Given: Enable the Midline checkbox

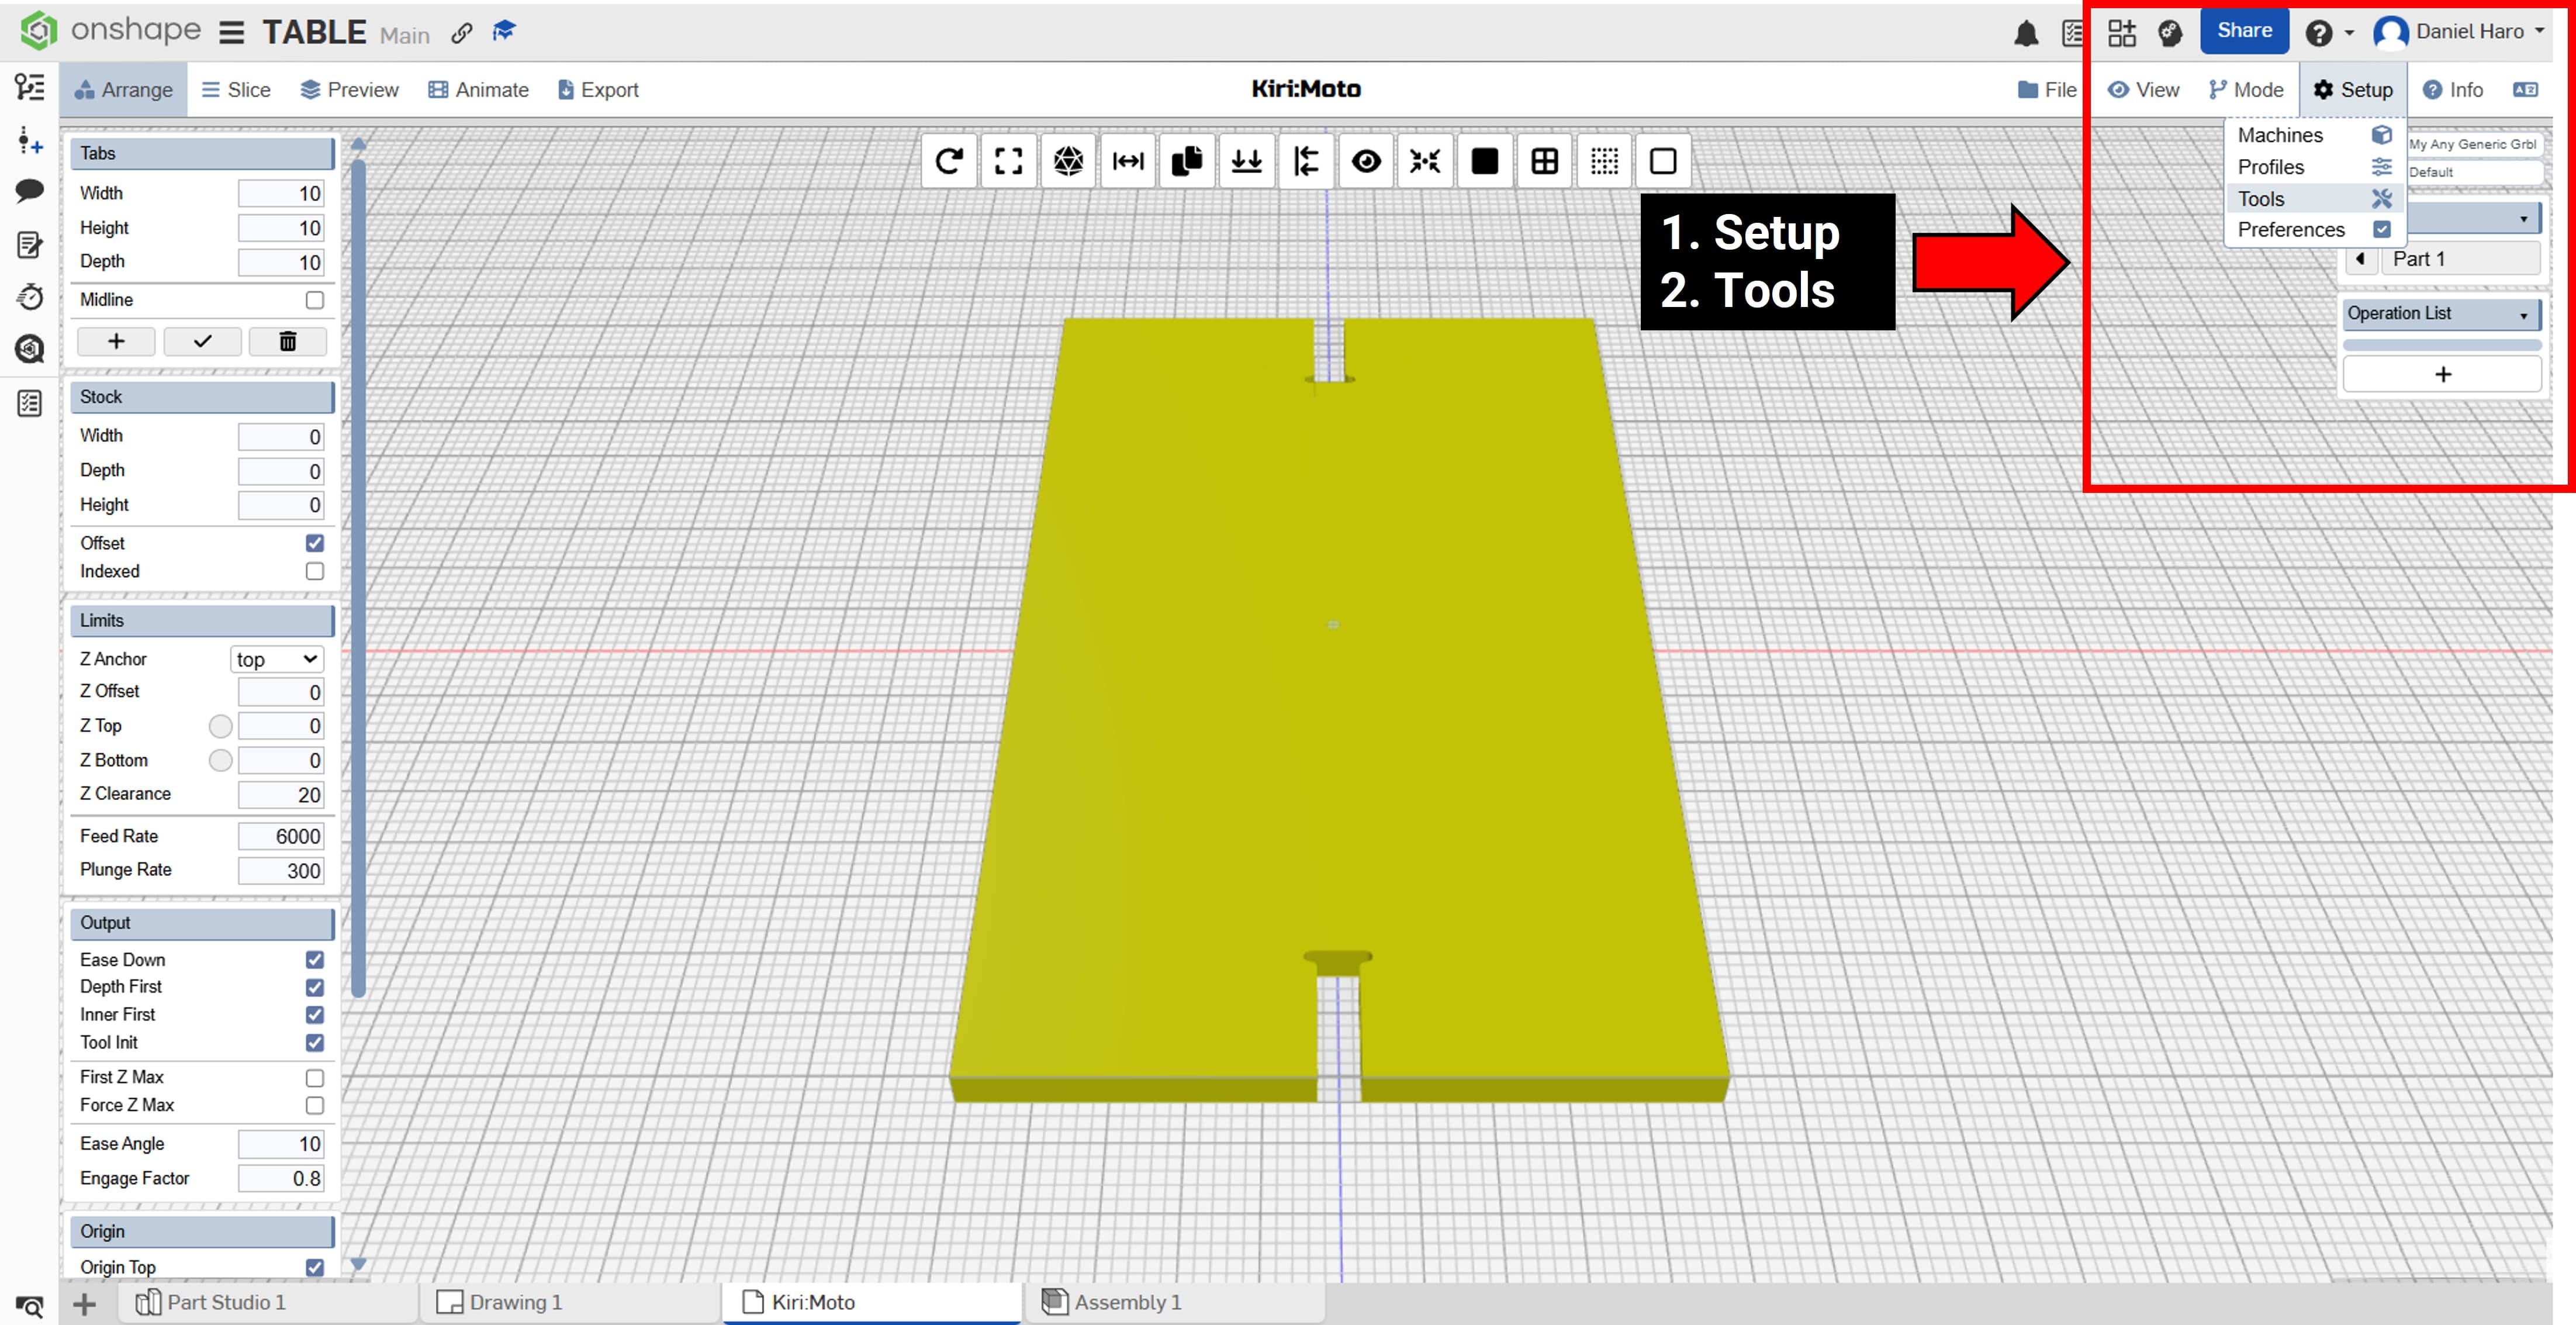Looking at the screenshot, I should [x=315, y=300].
